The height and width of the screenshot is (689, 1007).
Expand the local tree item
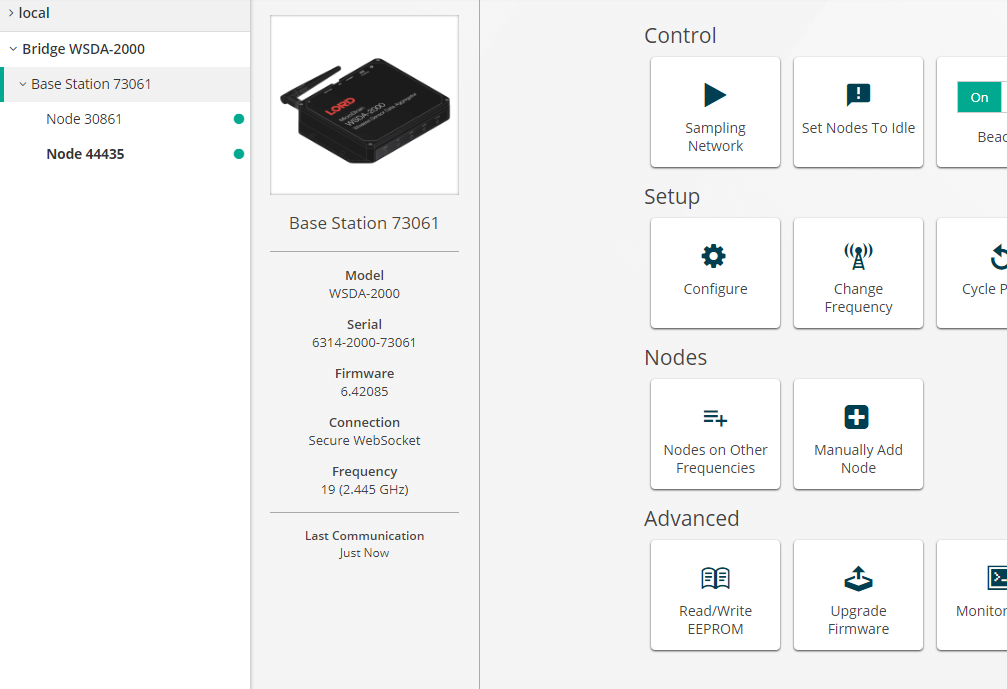pos(11,13)
